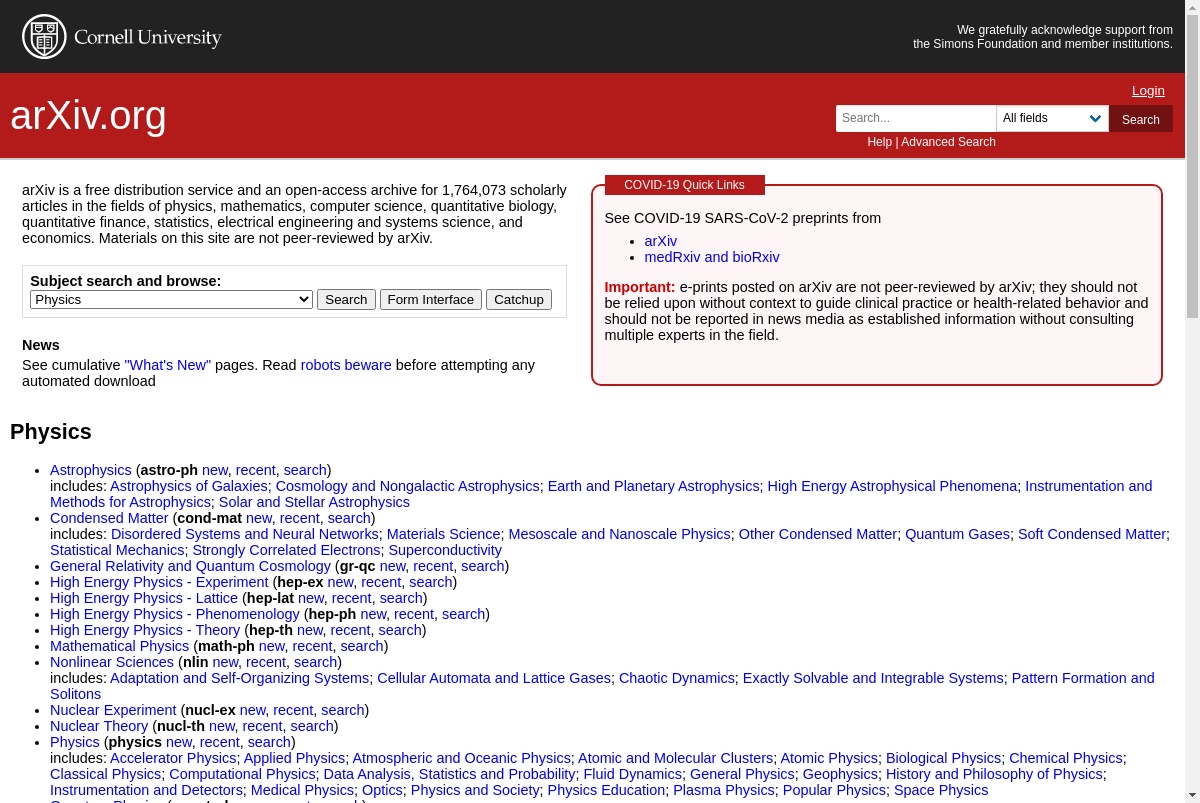Image resolution: width=1200 pixels, height=803 pixels.
Task: Open Earth and Planetary Astrophysics link
Action: pyautogui.click(x=653, y=486)
